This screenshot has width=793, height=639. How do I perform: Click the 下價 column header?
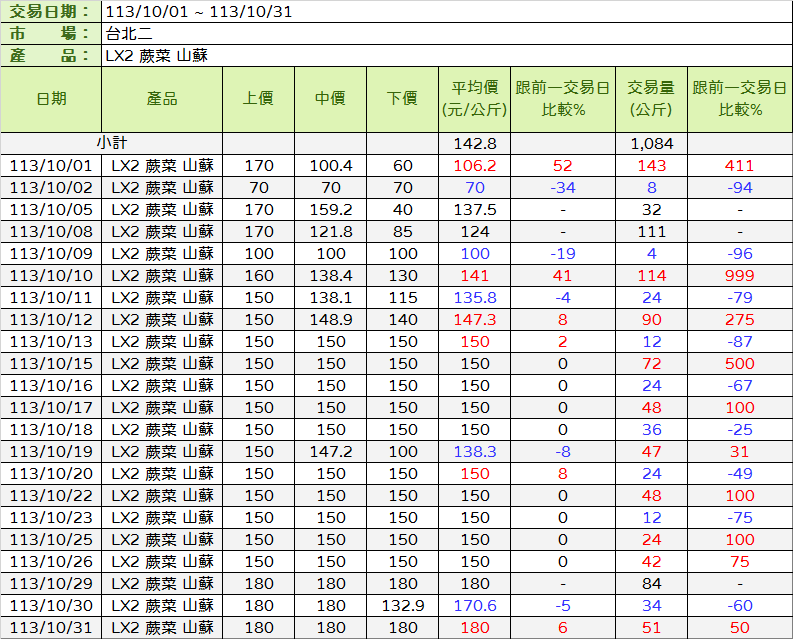[402, 98]
